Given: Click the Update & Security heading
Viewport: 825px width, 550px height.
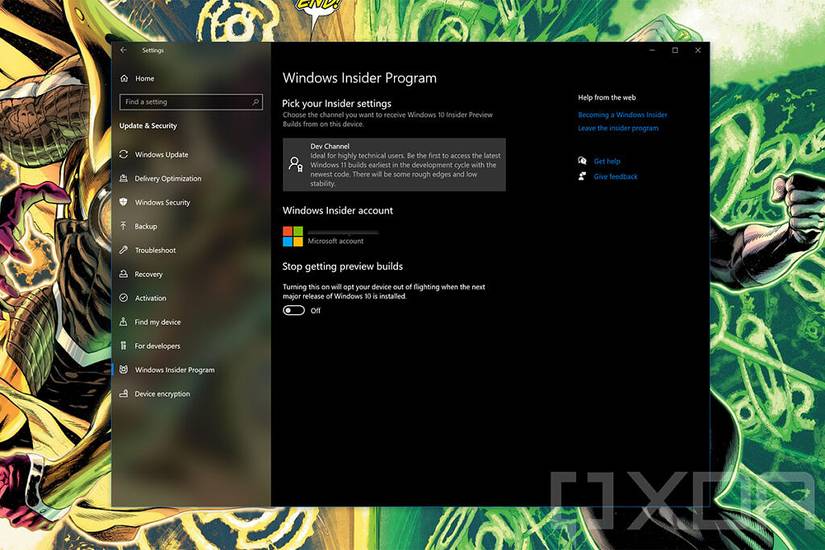Looking at the screenshot, I should (148, 126).
